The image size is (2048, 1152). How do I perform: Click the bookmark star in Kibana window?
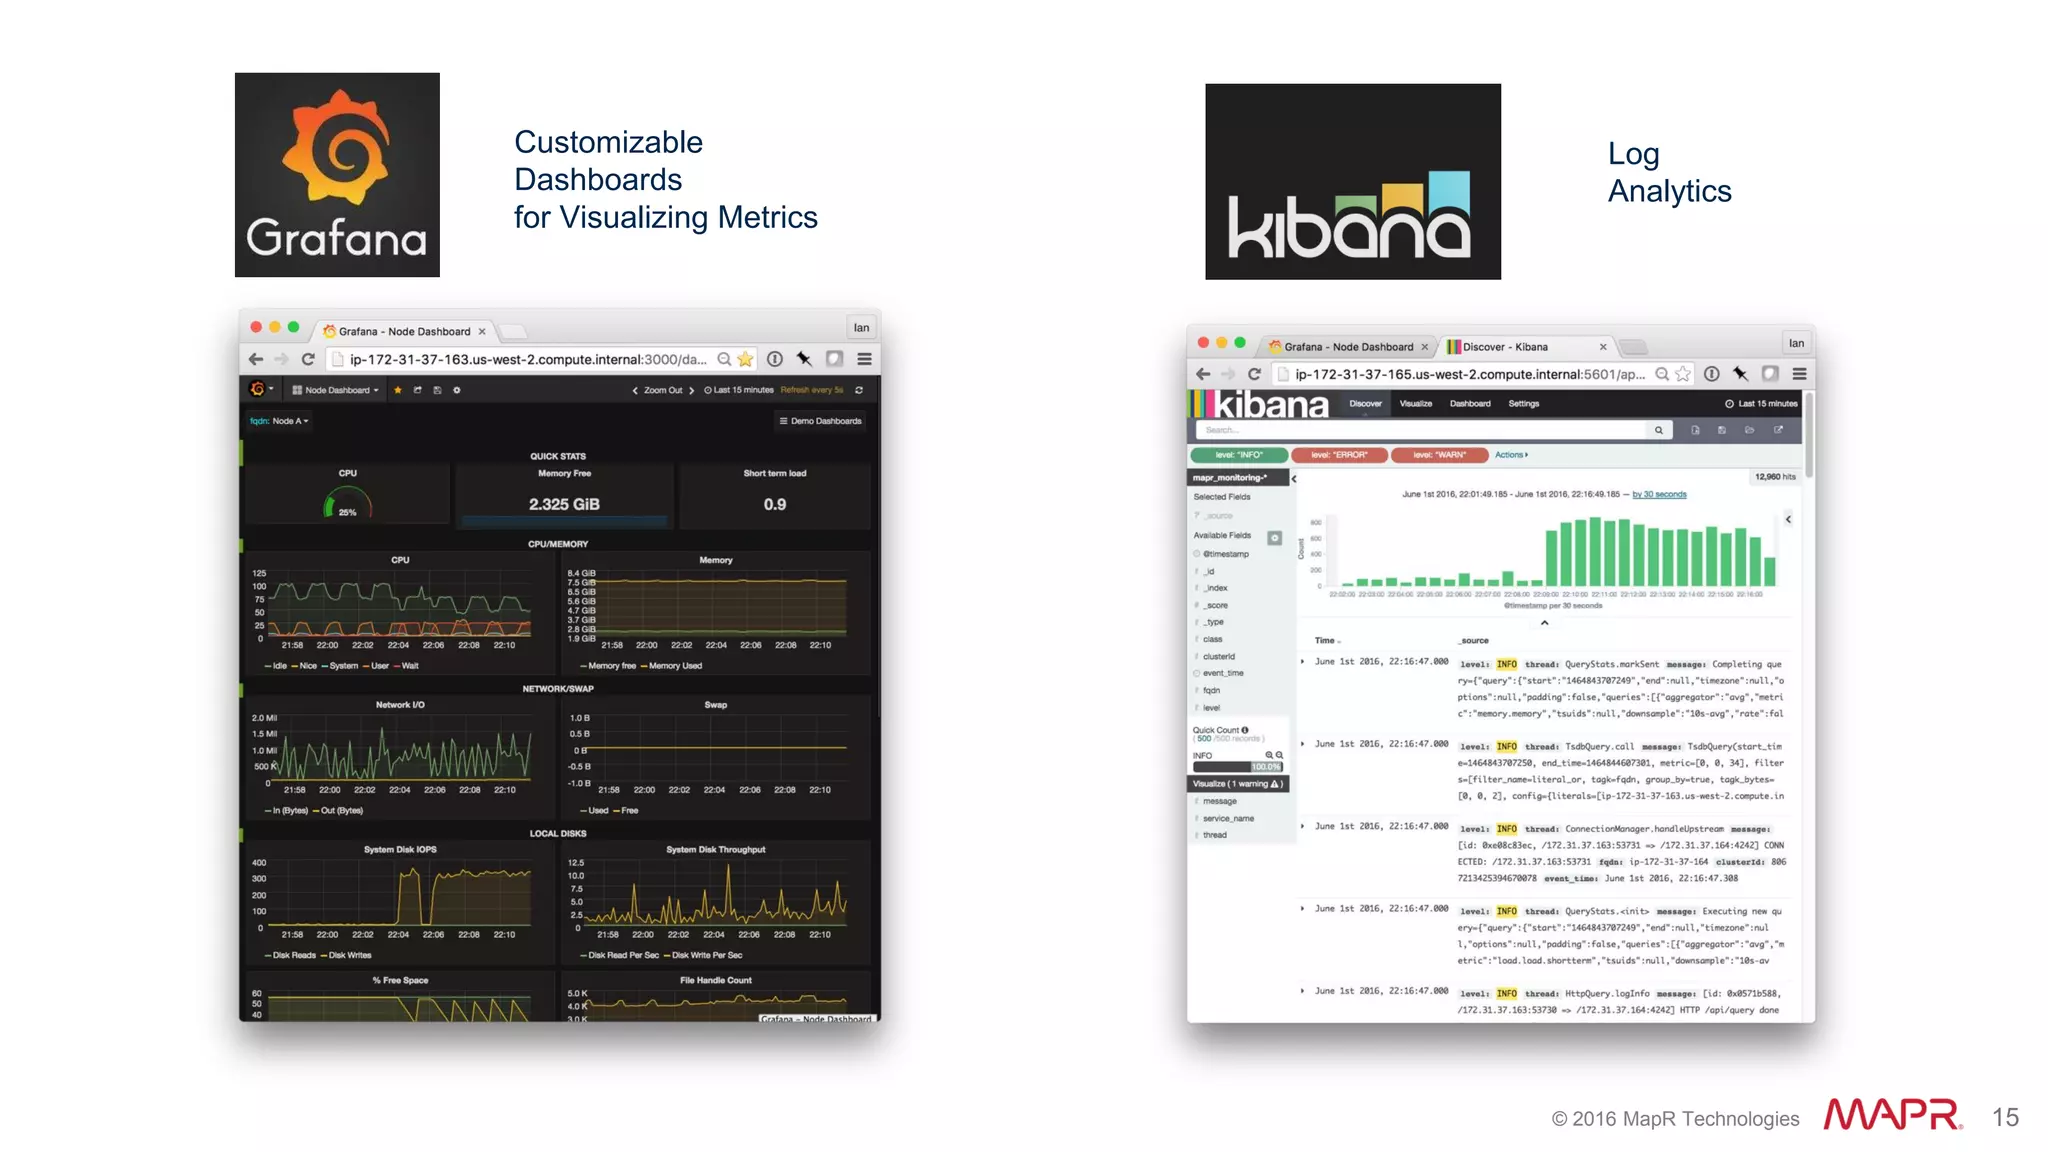[1684, 374]
